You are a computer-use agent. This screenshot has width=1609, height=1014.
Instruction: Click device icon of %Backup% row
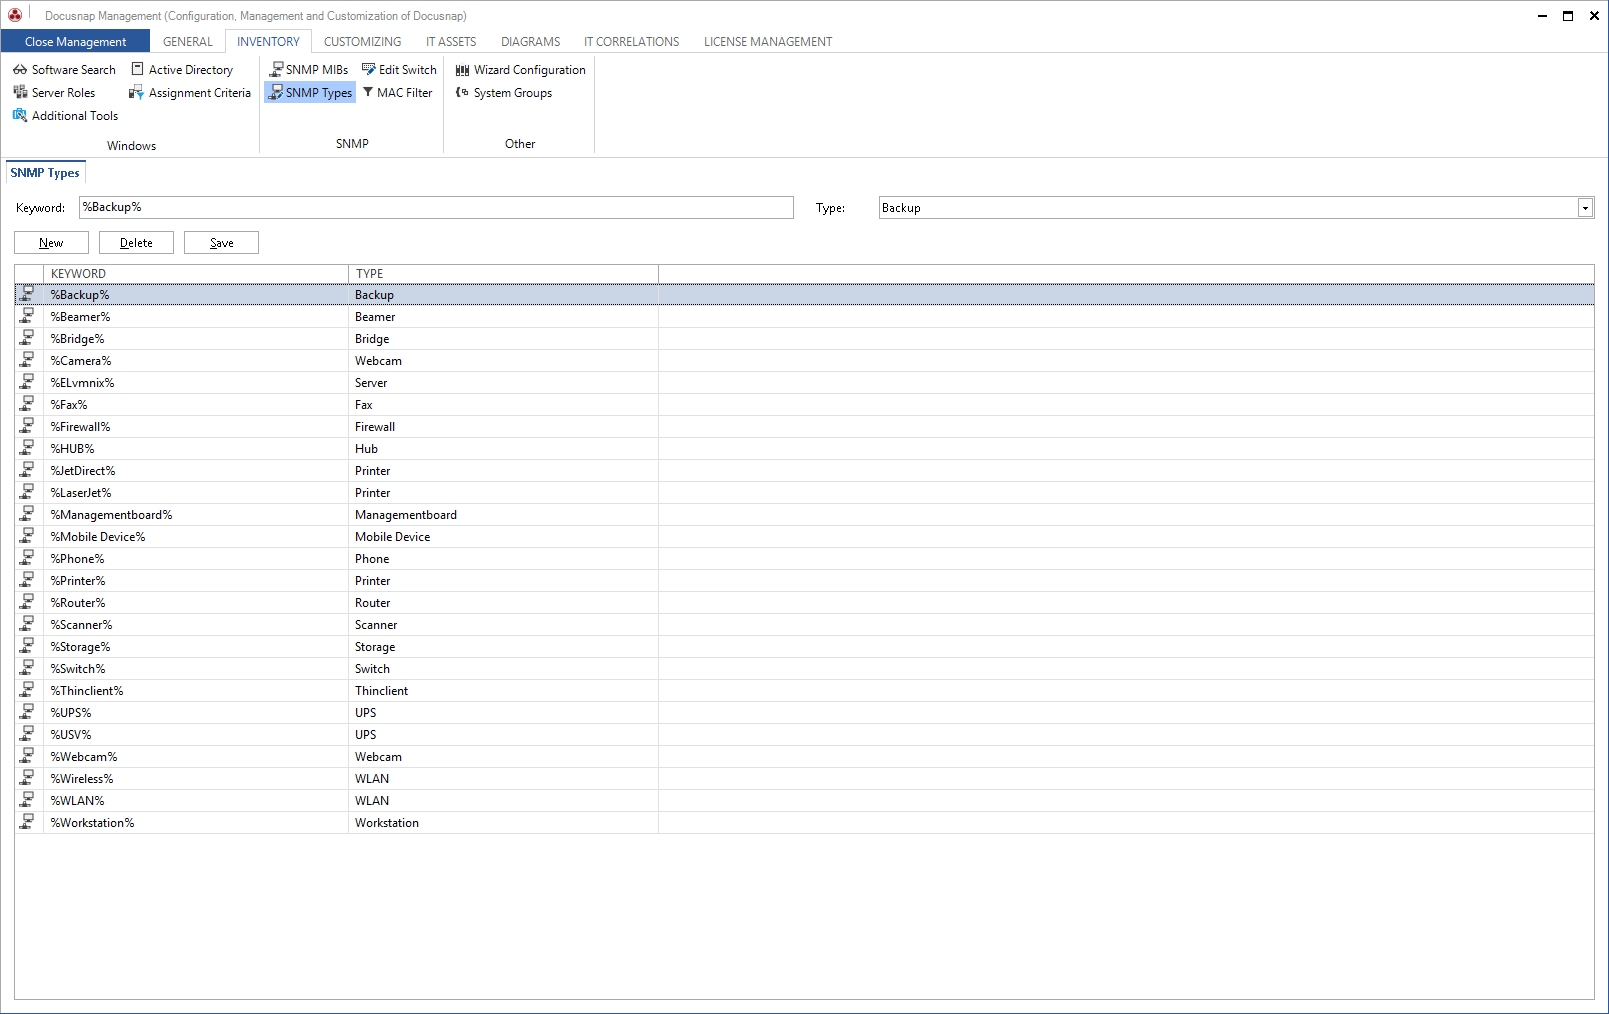tap(28, 294)
